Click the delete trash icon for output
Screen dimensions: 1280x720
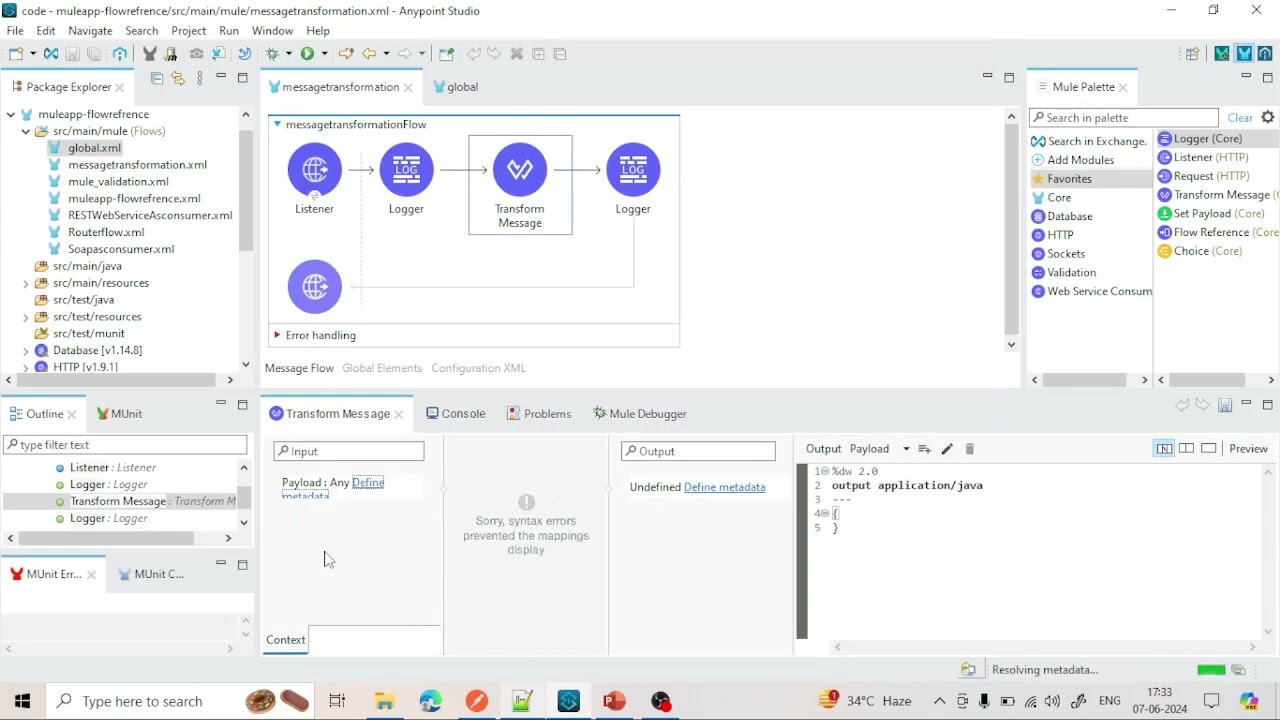[969, 449]
